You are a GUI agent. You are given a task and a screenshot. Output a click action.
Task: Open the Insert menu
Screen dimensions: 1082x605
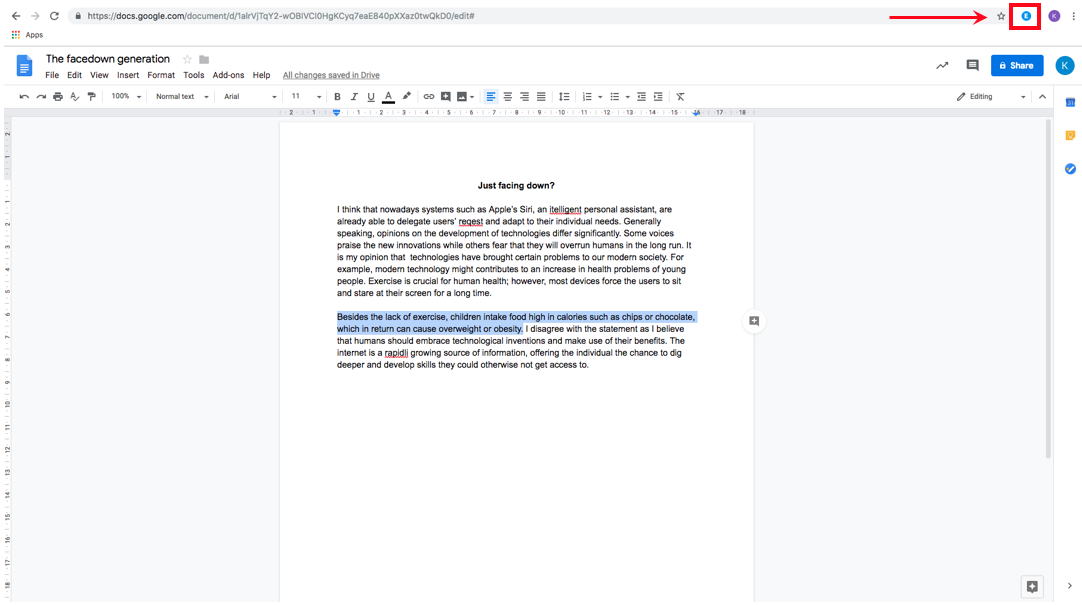(x=128, y=75)
